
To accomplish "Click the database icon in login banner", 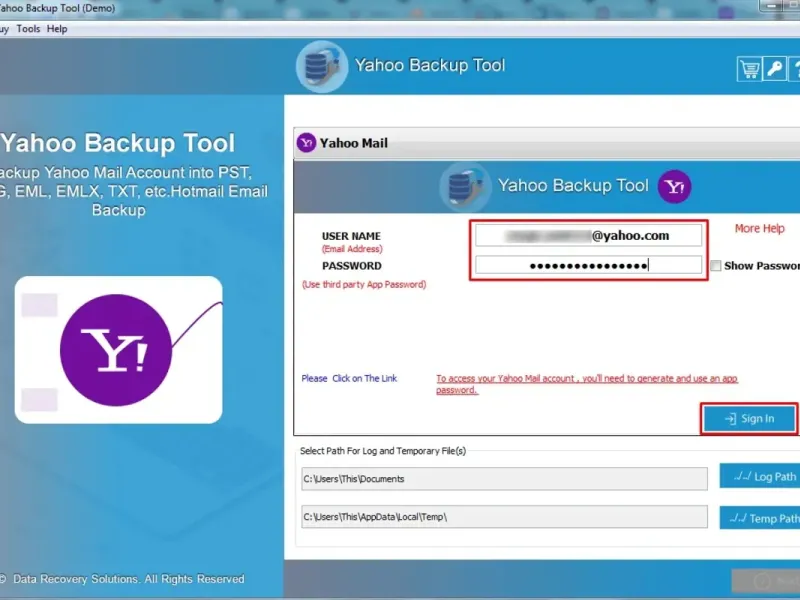I will [x=465, y=187].
